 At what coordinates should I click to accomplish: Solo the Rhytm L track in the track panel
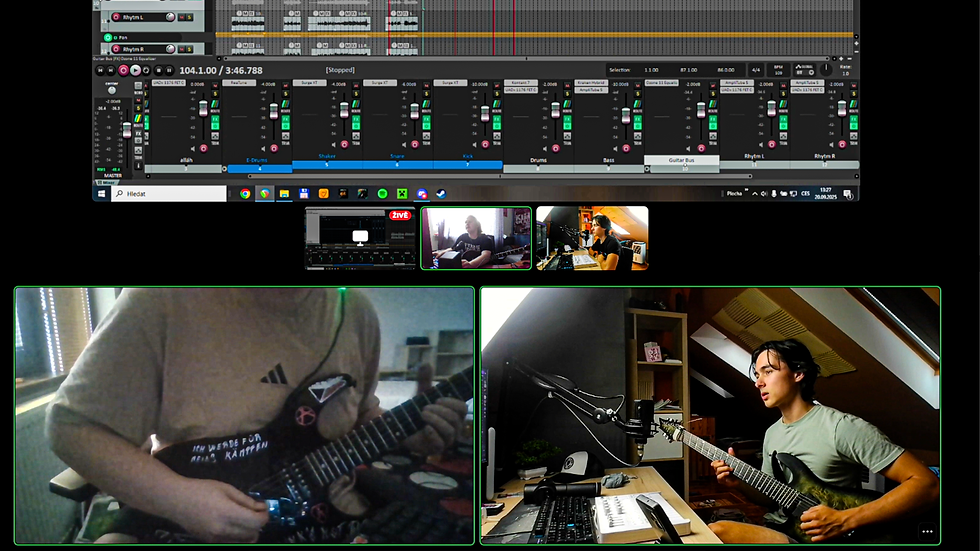click(x=189, y=17)
